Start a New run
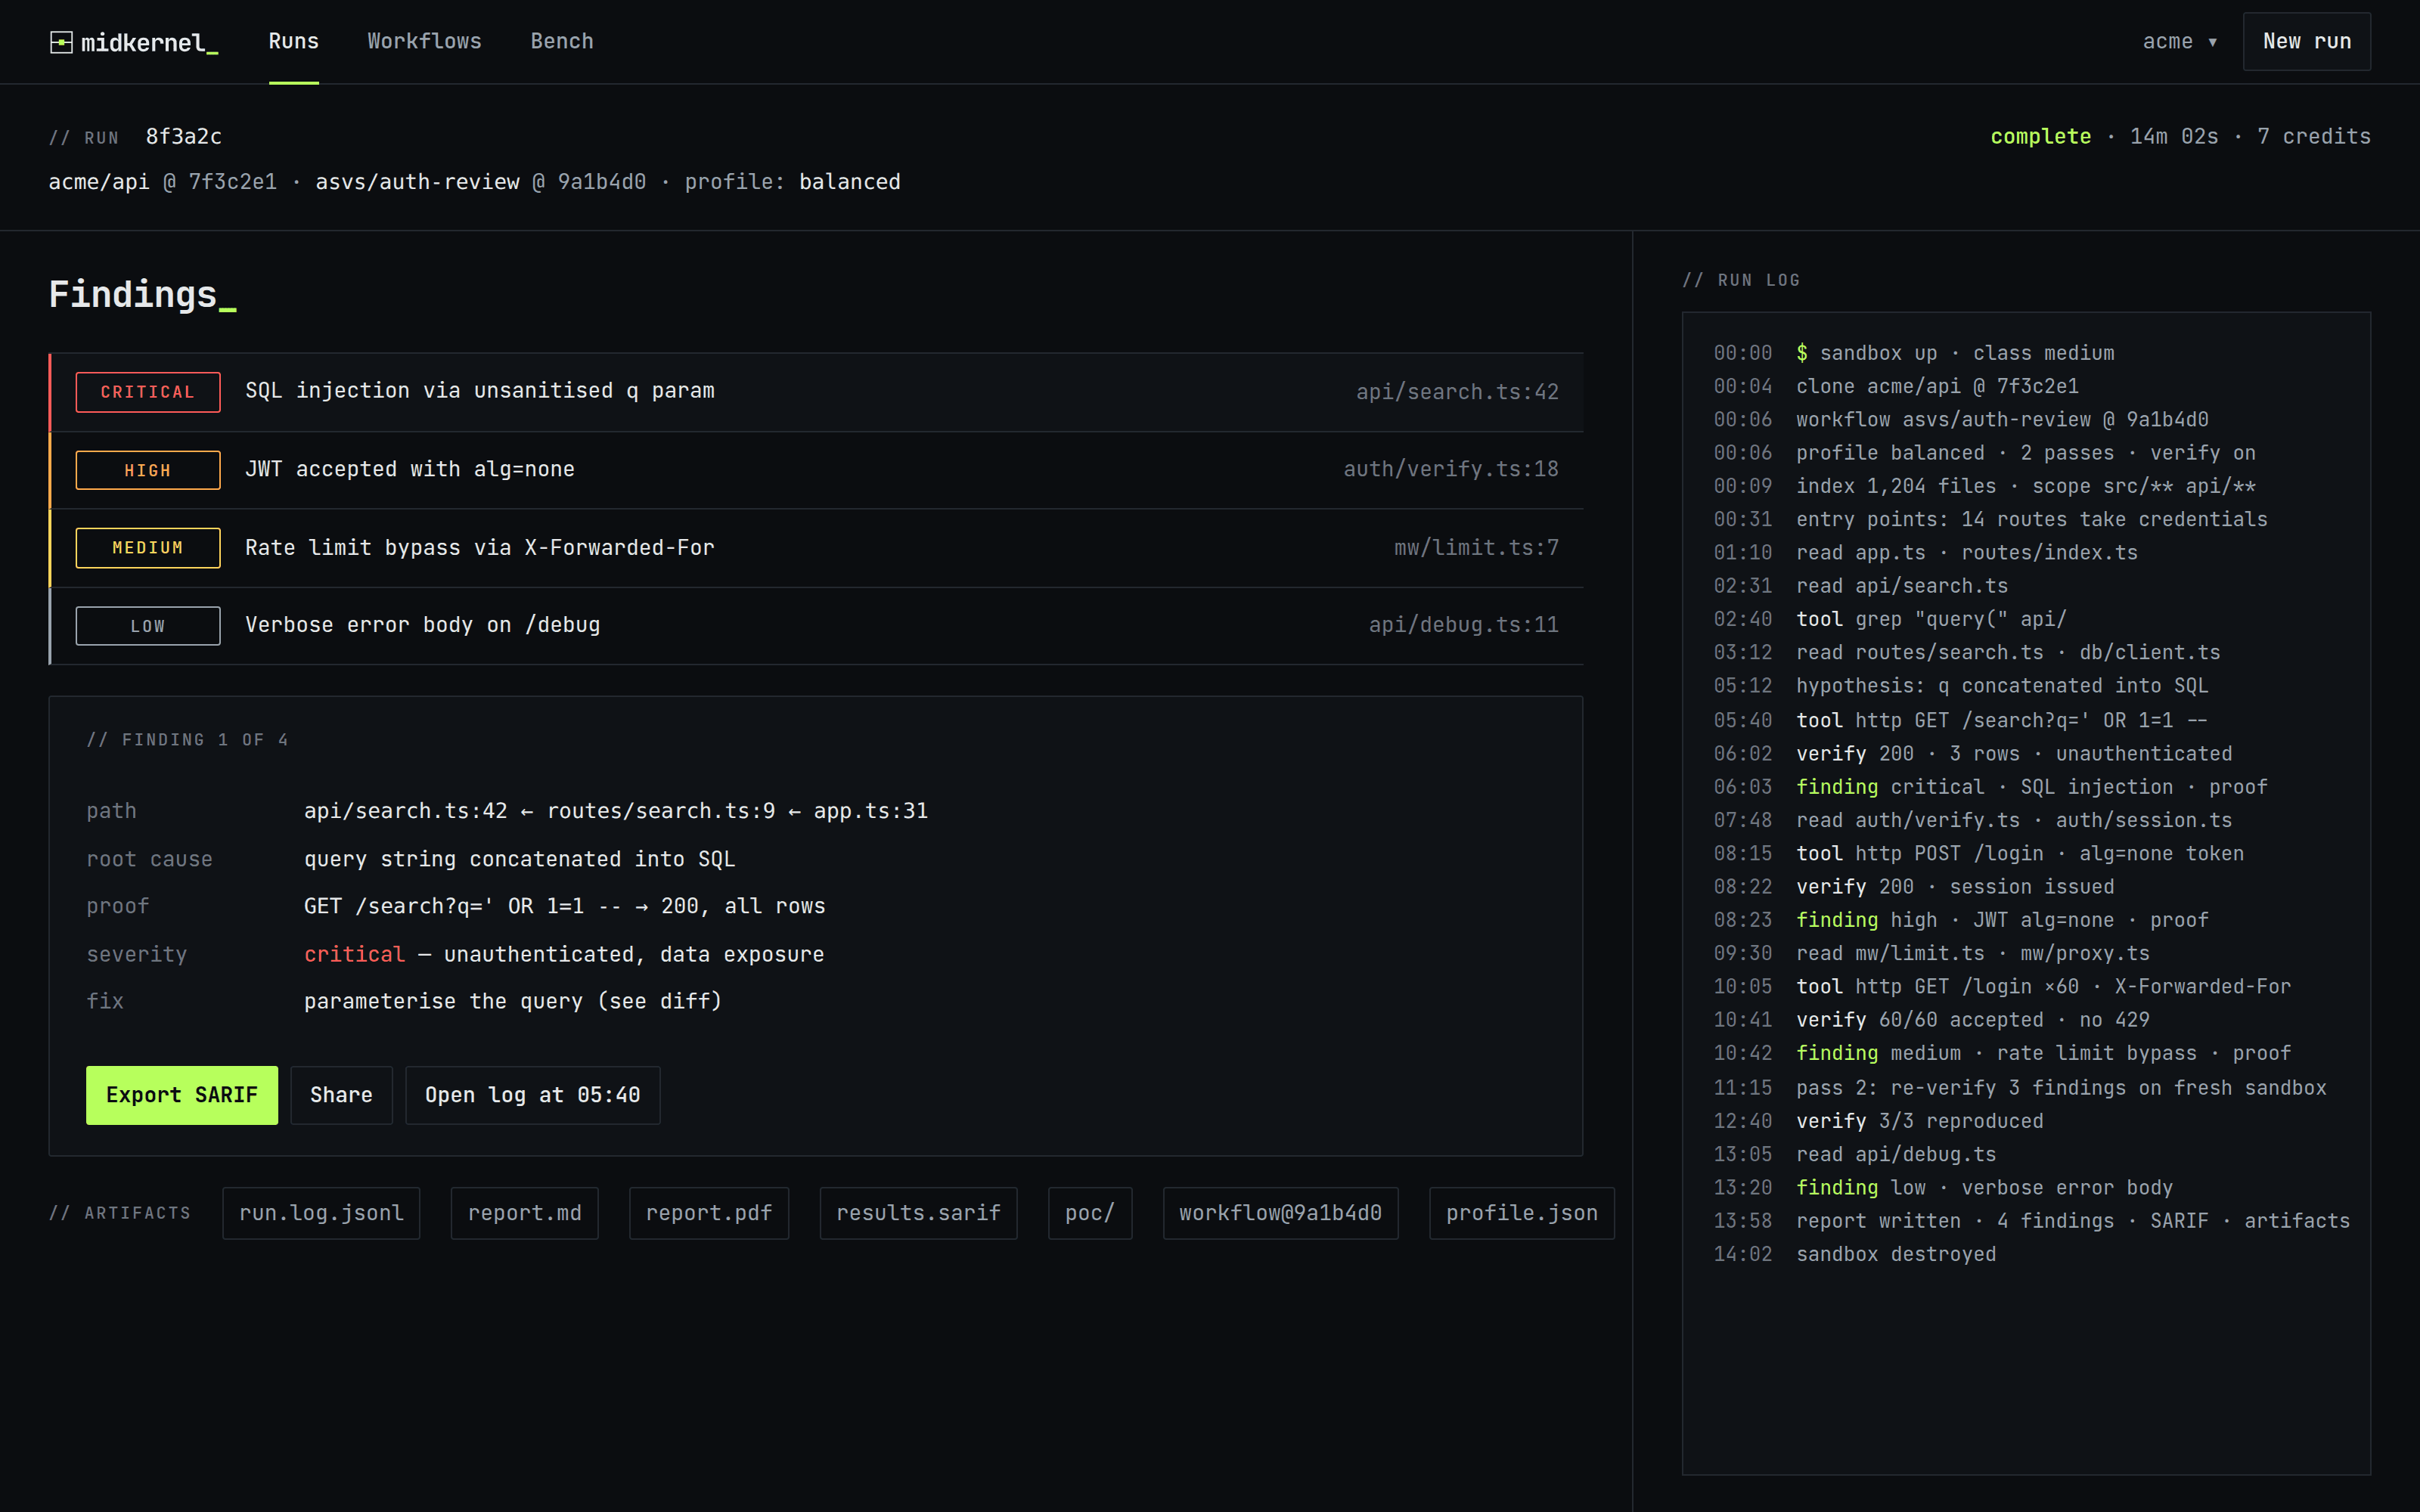The height and width of the screenshot is (1512, 2420). (x=2306, y=41)
